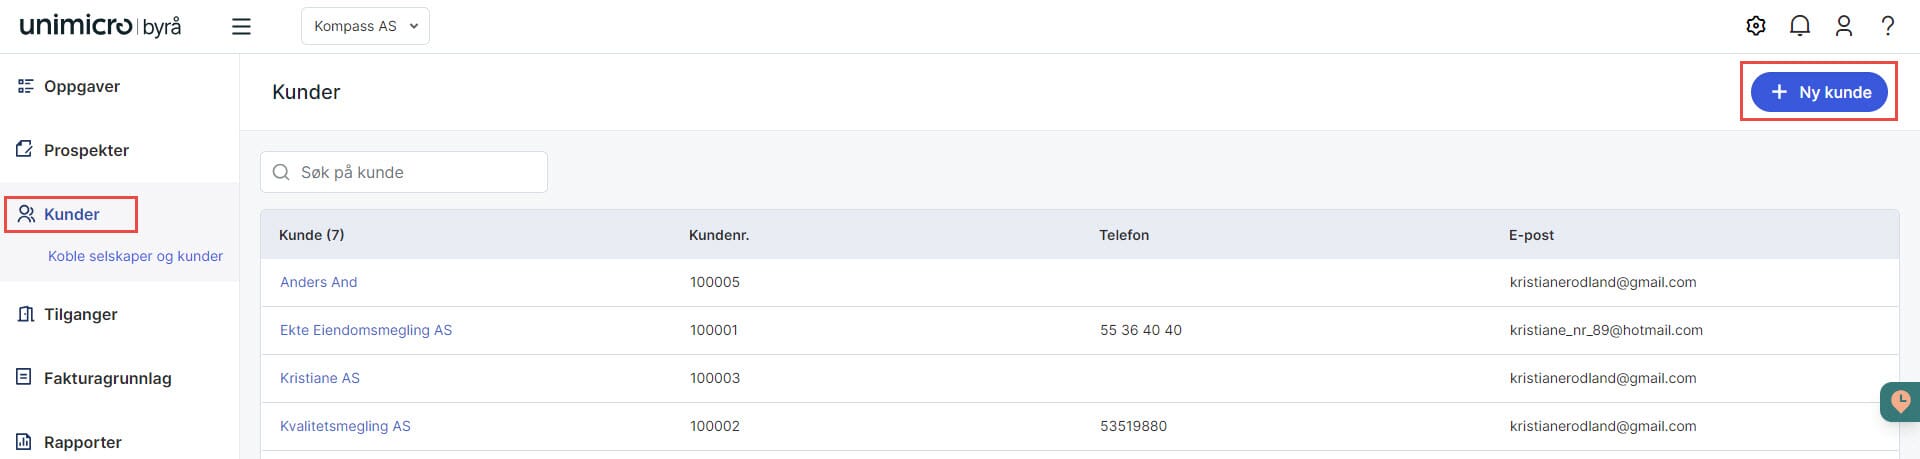Open user profile icon
The image size is (1920, 459).
pyautogui.click(x=1843, y=26)
